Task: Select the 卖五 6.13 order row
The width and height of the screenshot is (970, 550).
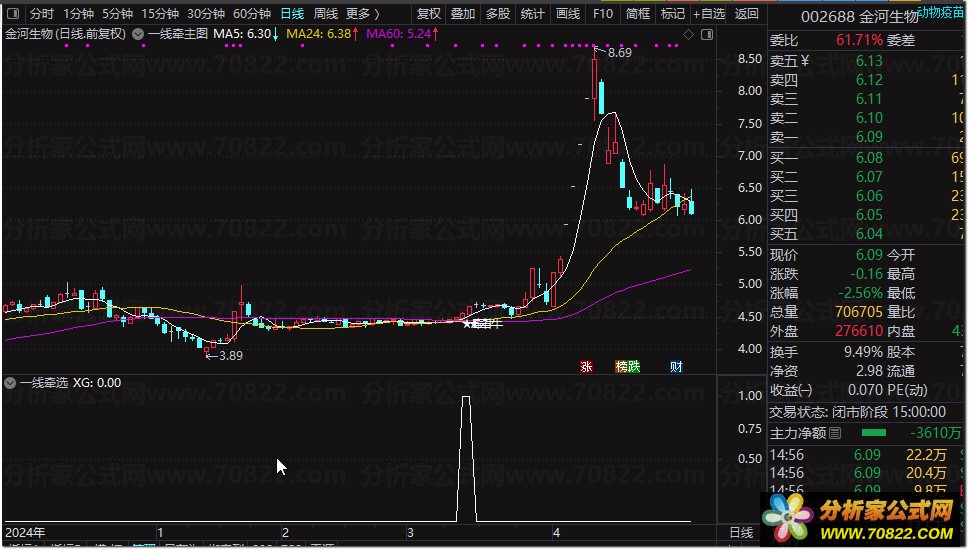Action: (x=866, y=61)
